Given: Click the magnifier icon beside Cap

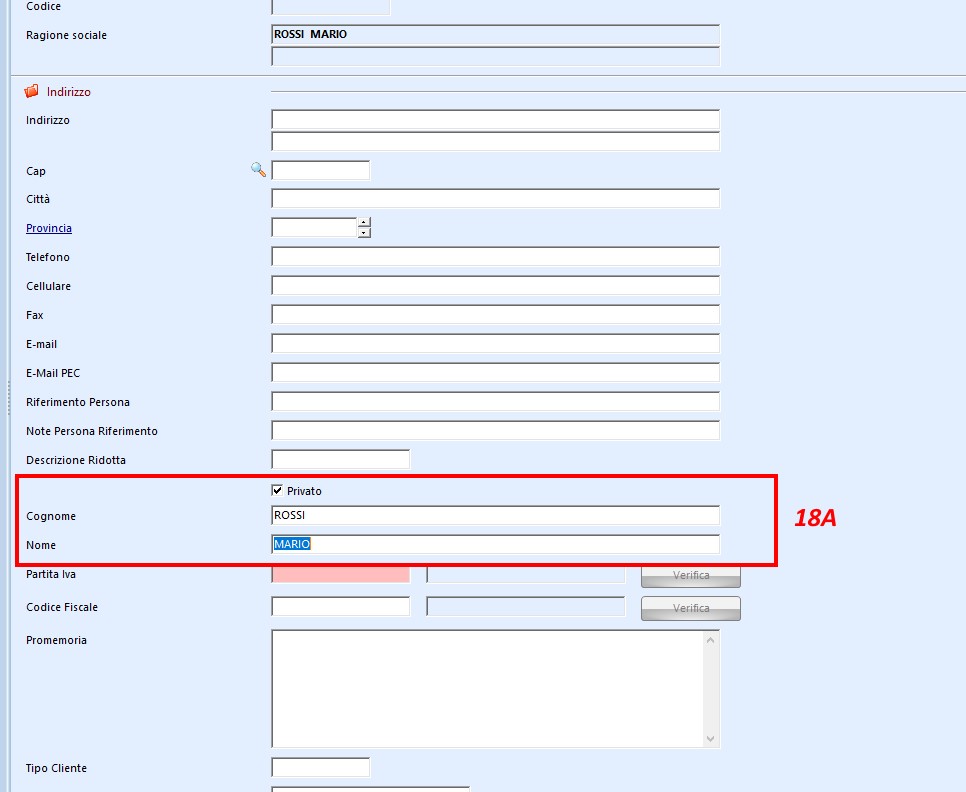Looking at the screenshot, I should pos(258,170).
